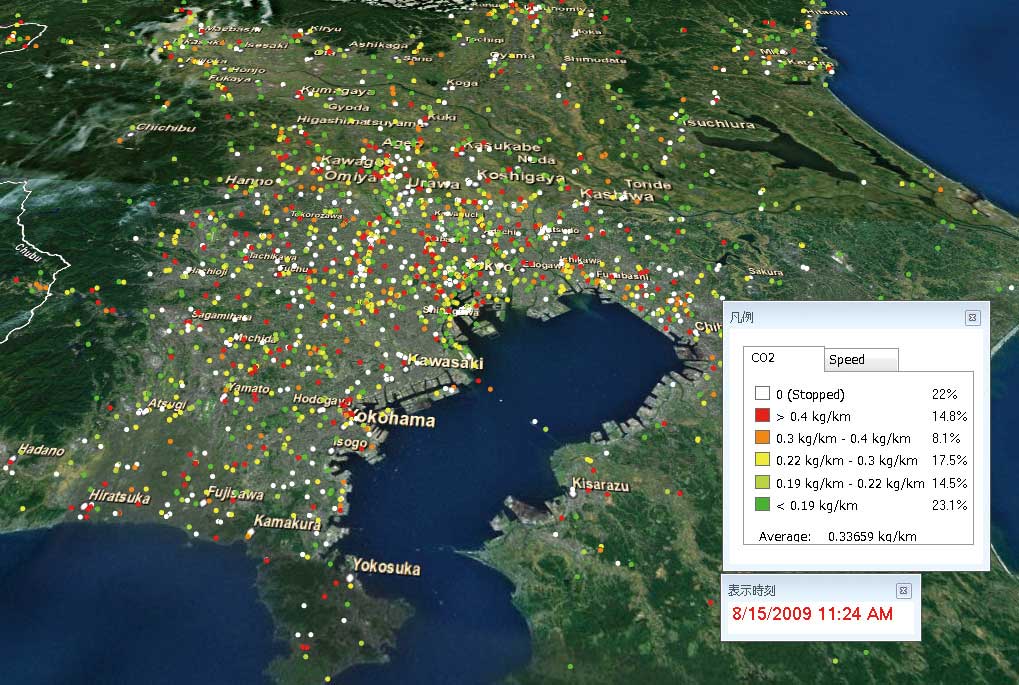Click the white Stopped color swatch

tap(762, 394)
